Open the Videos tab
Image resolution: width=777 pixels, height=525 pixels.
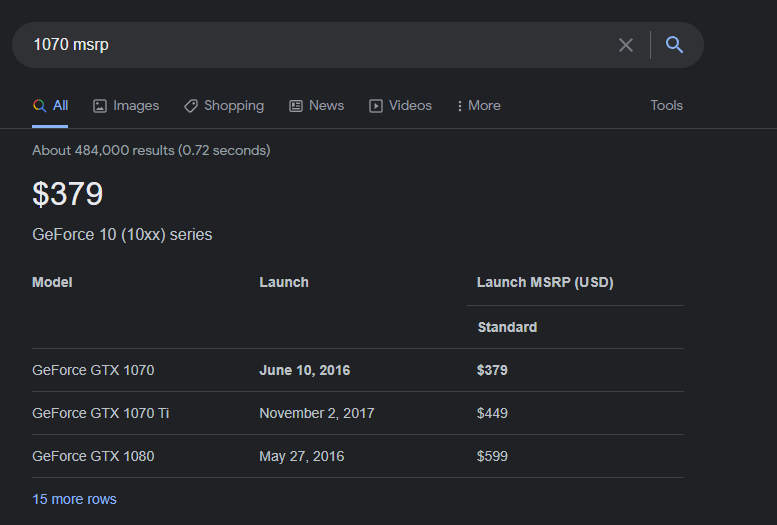(x=400, y=106)
